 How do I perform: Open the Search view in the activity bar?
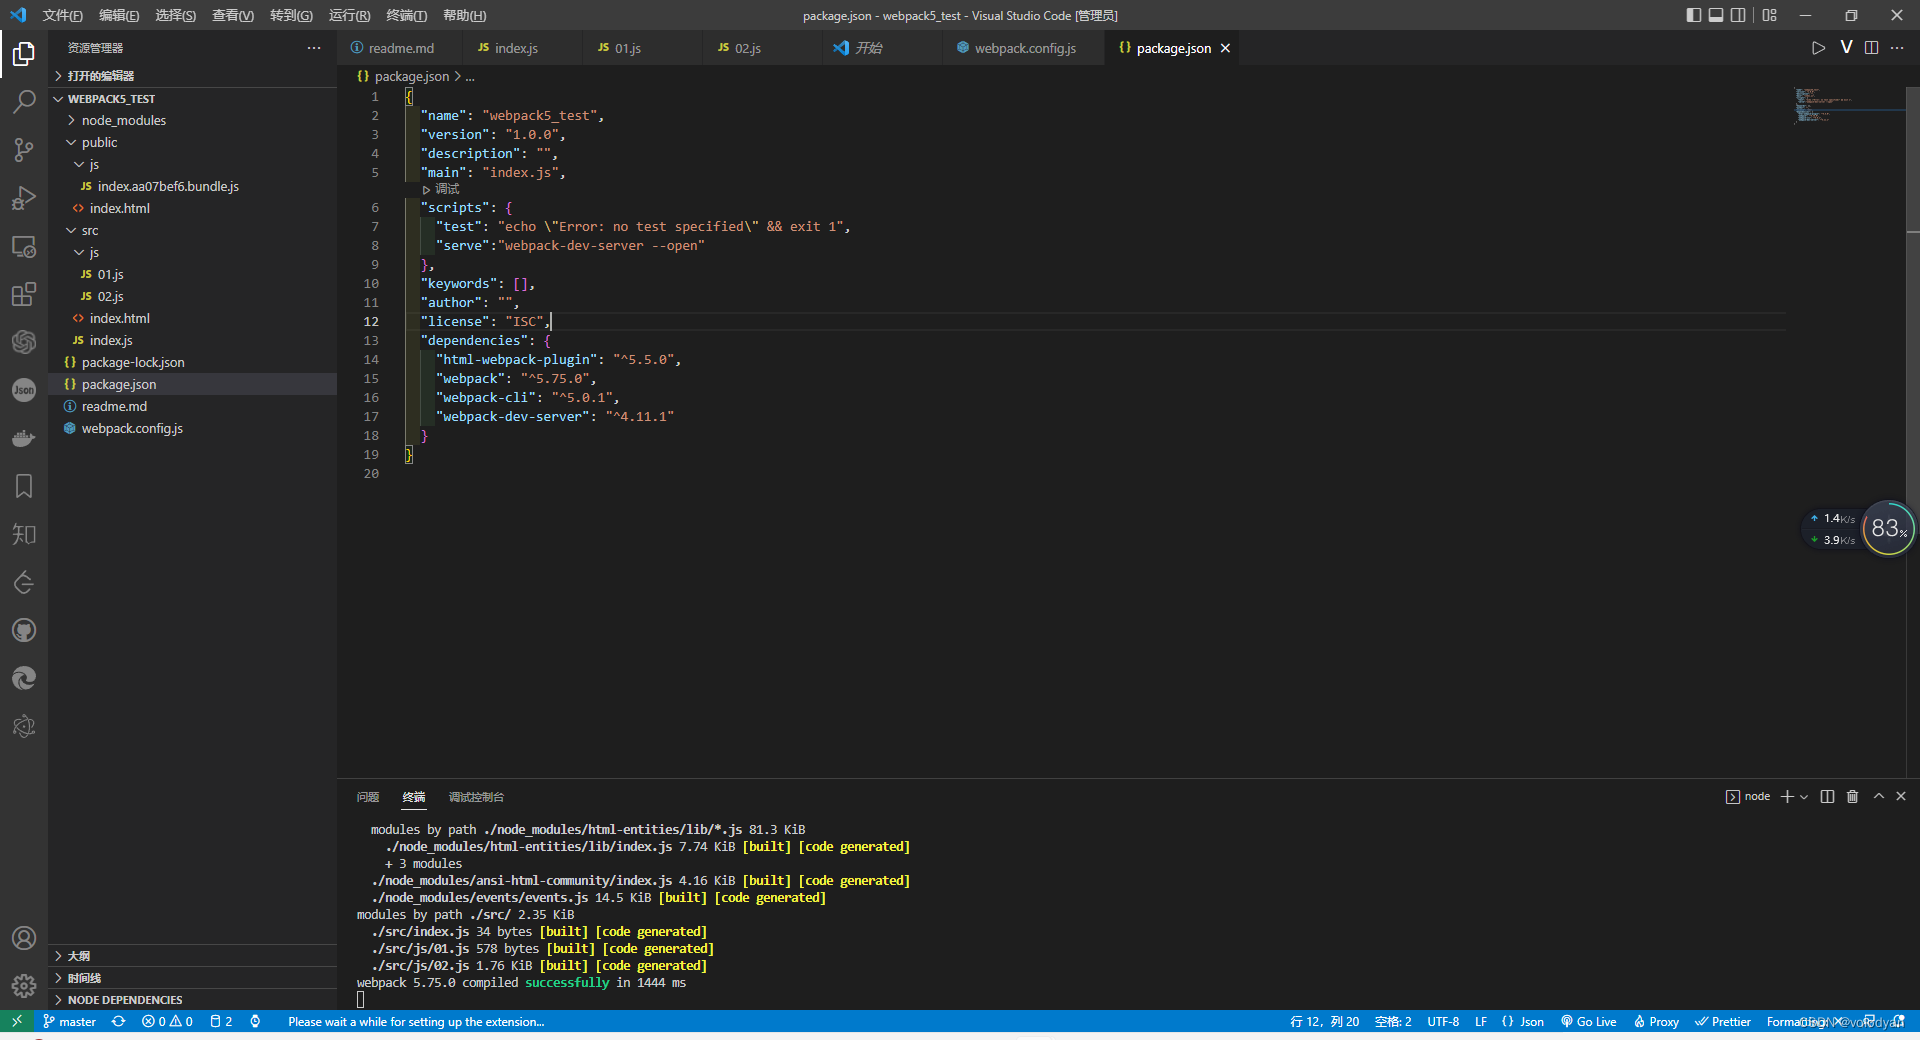24,101
